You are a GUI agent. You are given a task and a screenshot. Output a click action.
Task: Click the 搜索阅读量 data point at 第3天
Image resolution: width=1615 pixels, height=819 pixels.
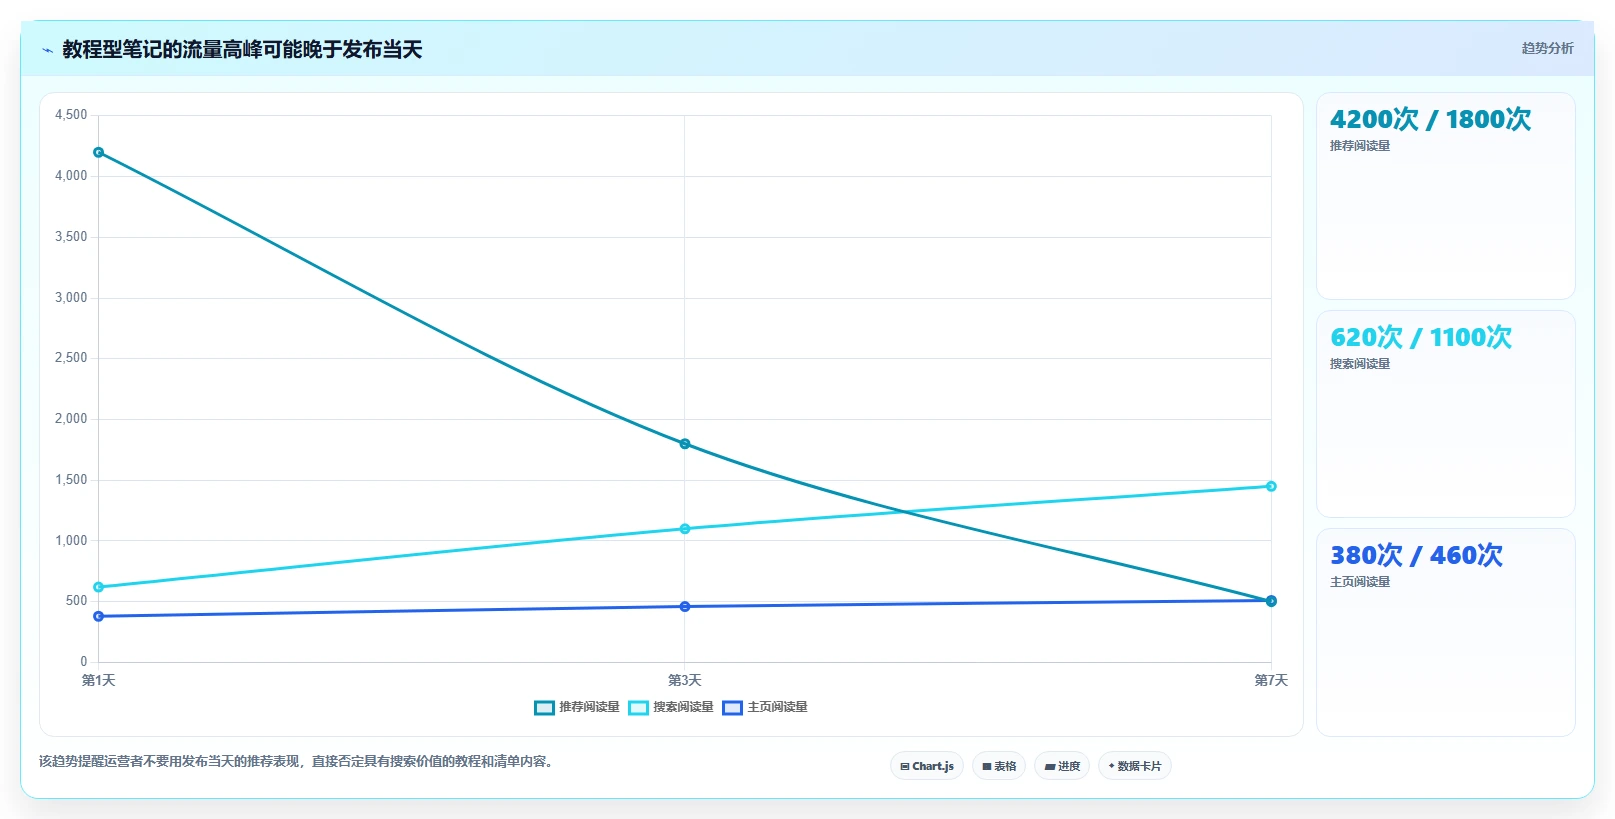[685, 529]
